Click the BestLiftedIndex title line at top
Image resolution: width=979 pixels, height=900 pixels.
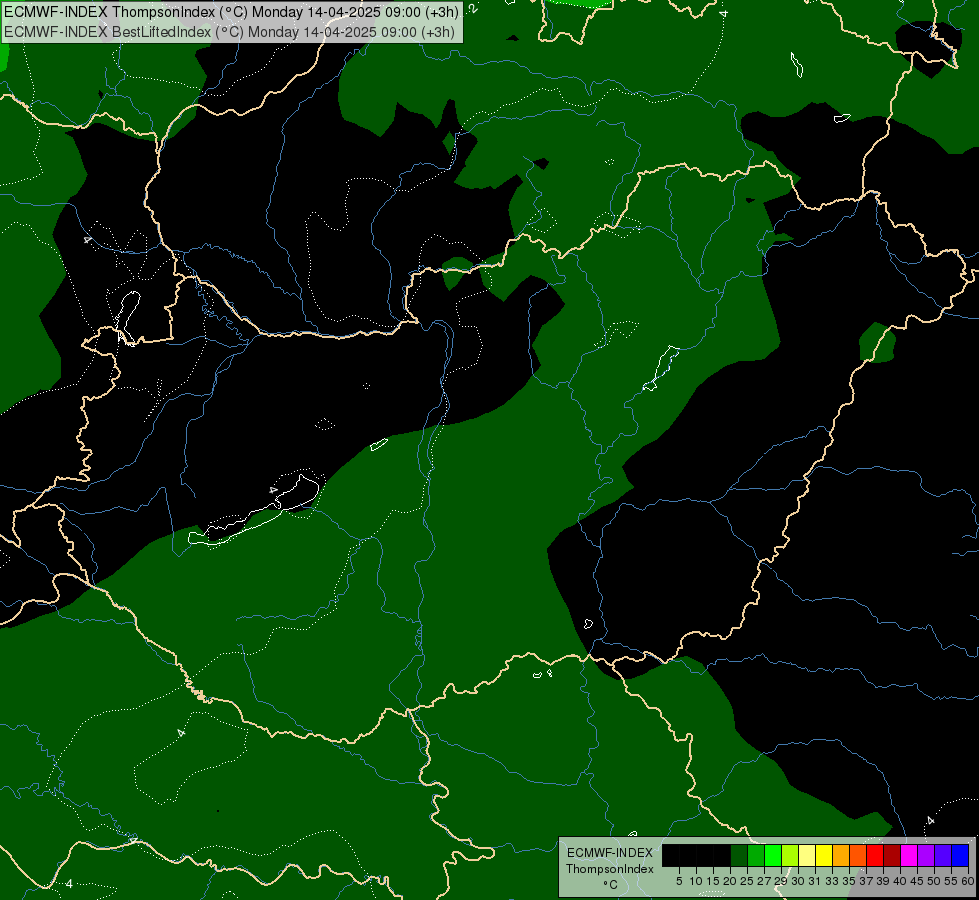(229, 31)
